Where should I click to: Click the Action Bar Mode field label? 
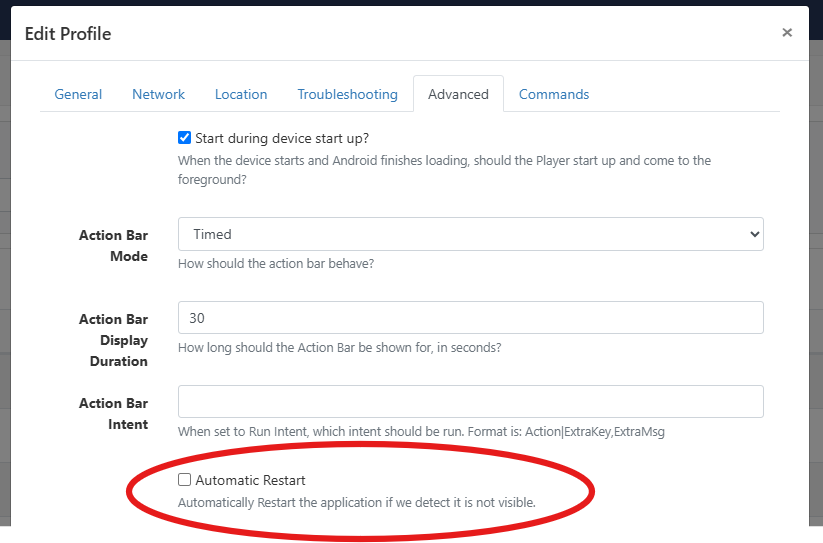pos(113,246)
